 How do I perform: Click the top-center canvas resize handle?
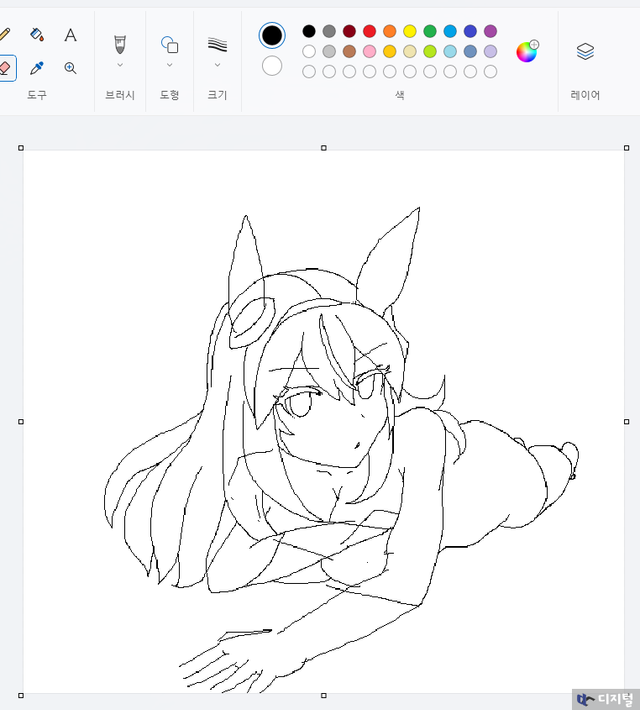point(323,148)
